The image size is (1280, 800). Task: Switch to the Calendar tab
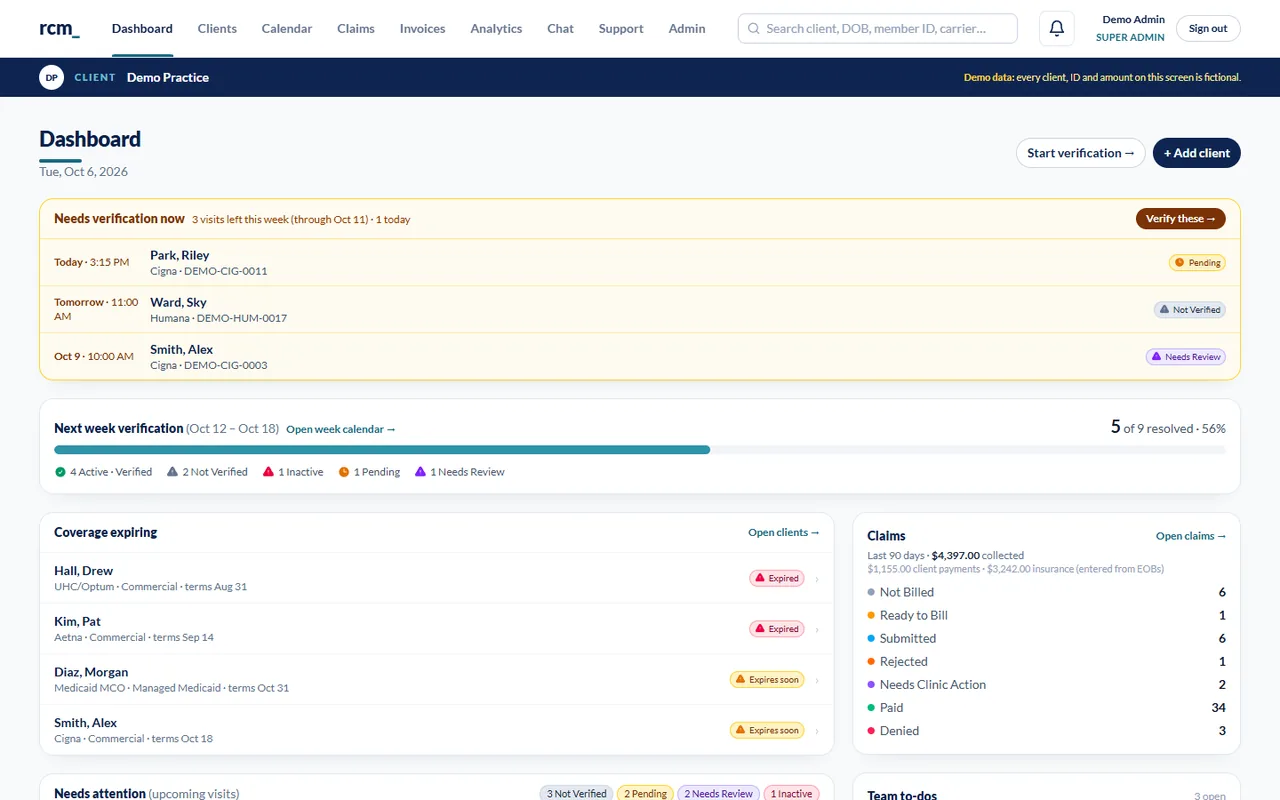pyautogui.click(x=287, y=28)
